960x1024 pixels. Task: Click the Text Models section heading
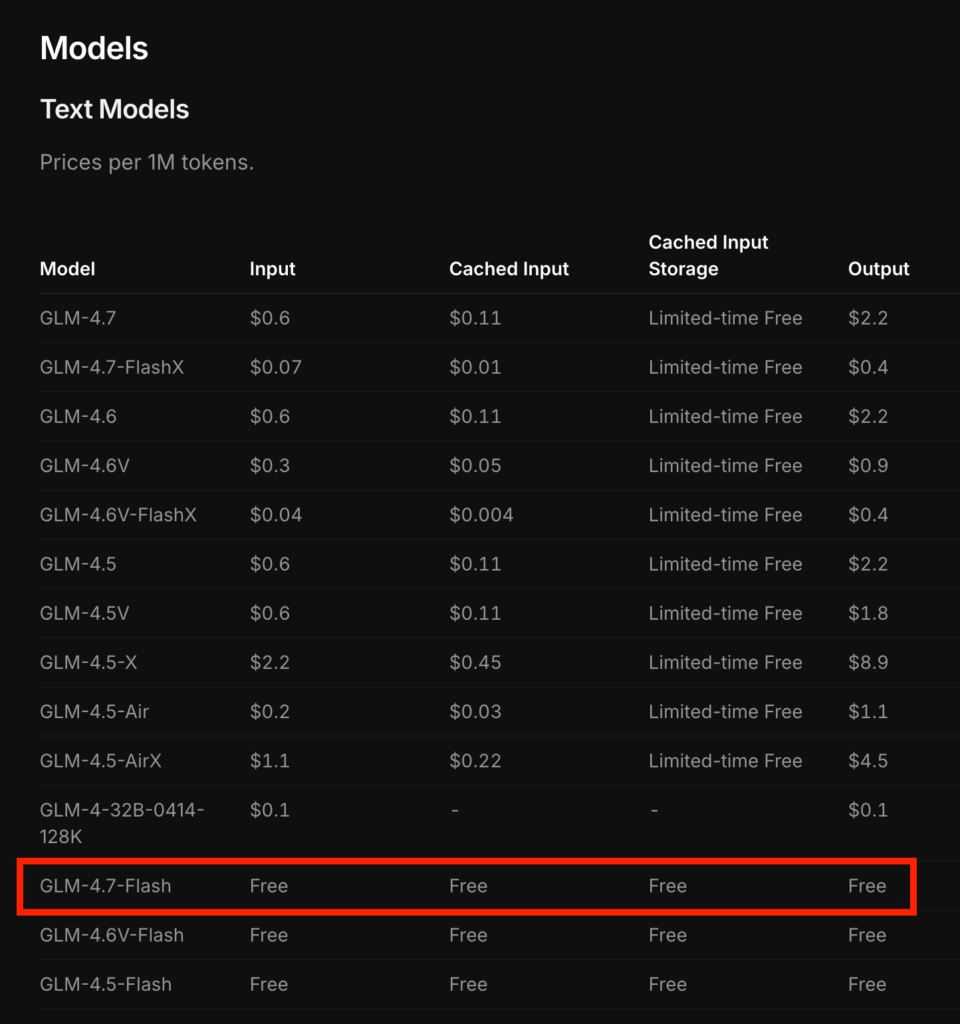115,109
